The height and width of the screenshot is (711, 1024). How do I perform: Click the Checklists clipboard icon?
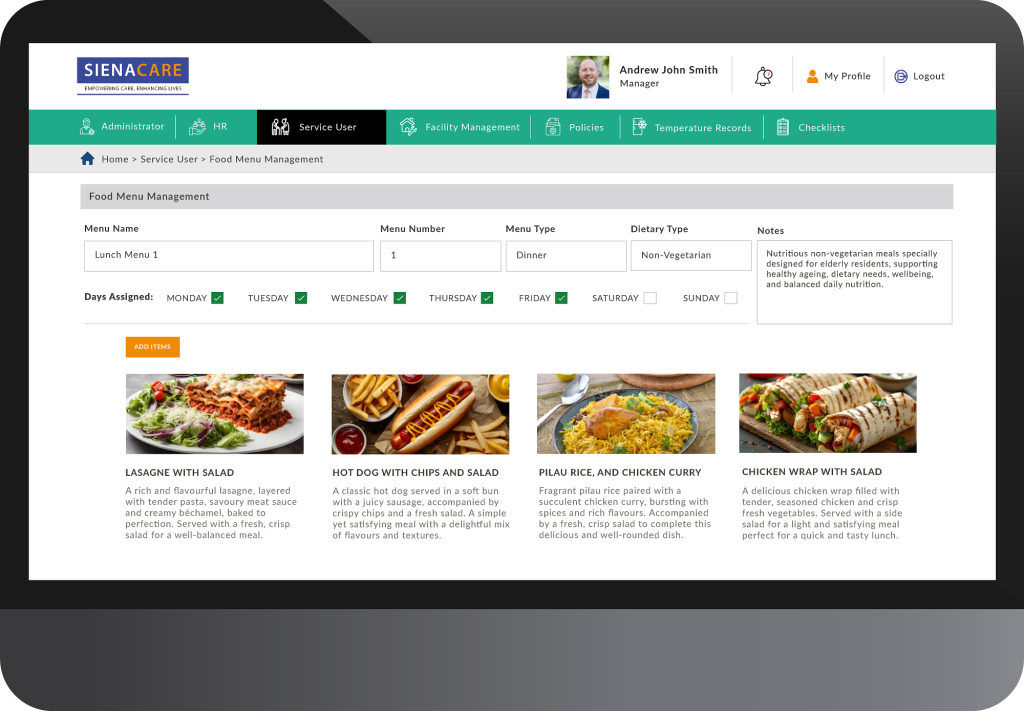782,127
